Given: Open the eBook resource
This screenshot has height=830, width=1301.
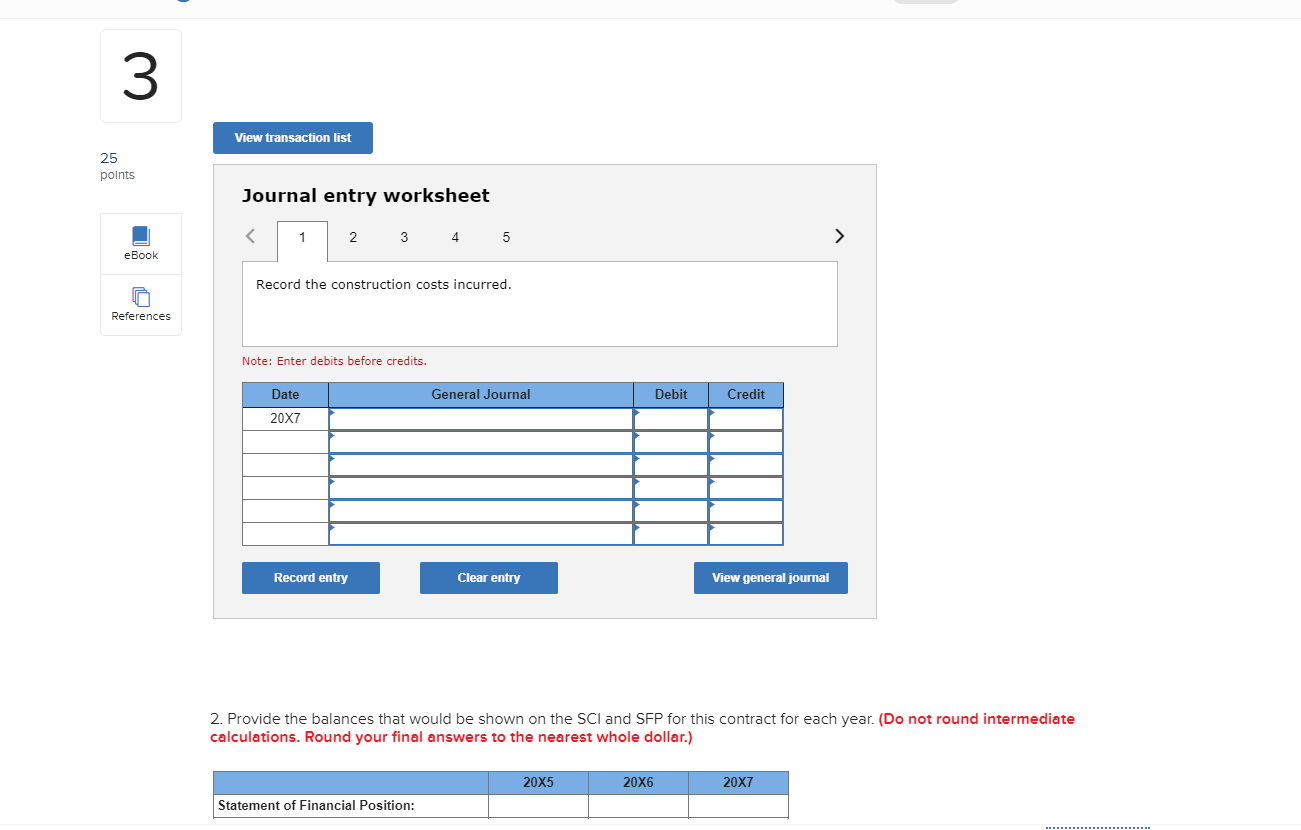Looking at the screenshot, I should click(140, 243).
